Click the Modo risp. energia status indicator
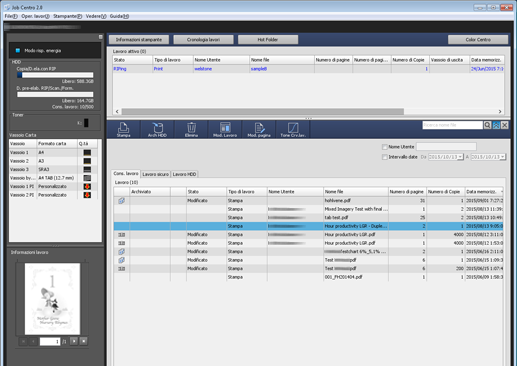517x366 pixels. click(x=18, y=51)
